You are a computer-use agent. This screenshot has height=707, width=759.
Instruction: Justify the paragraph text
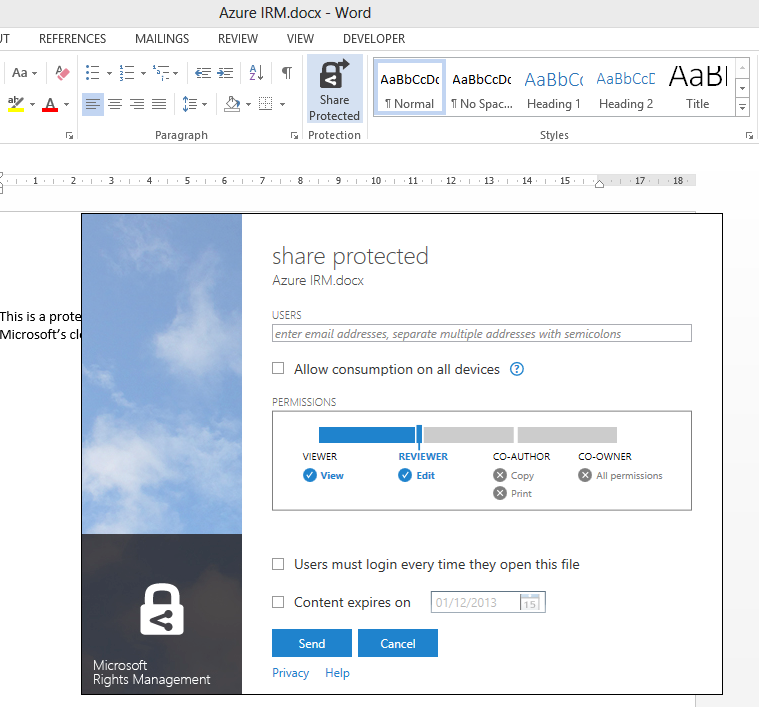[x=159, y=104]
